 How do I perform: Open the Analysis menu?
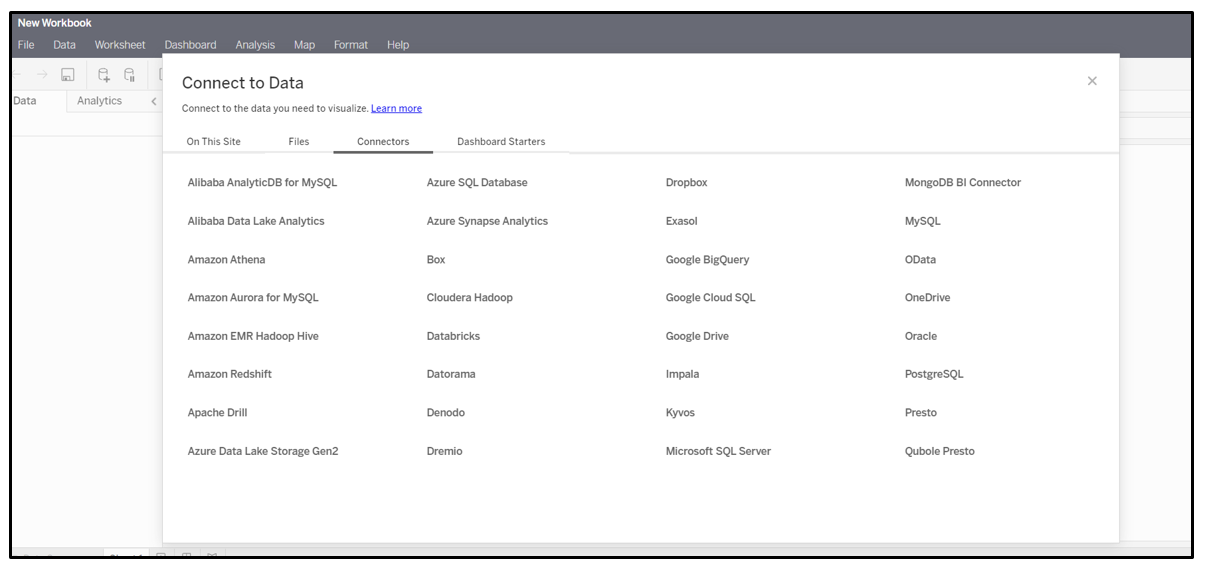(255, 45)
